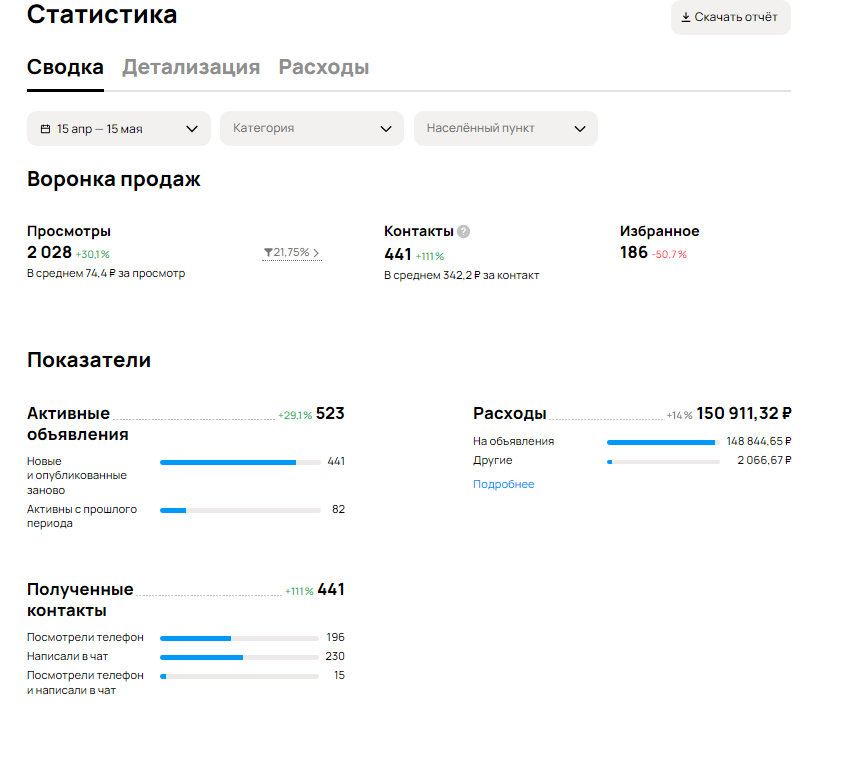Click the +14% expenses change
The height and width of the screenshot is (762, 866).
pos(679,415)
